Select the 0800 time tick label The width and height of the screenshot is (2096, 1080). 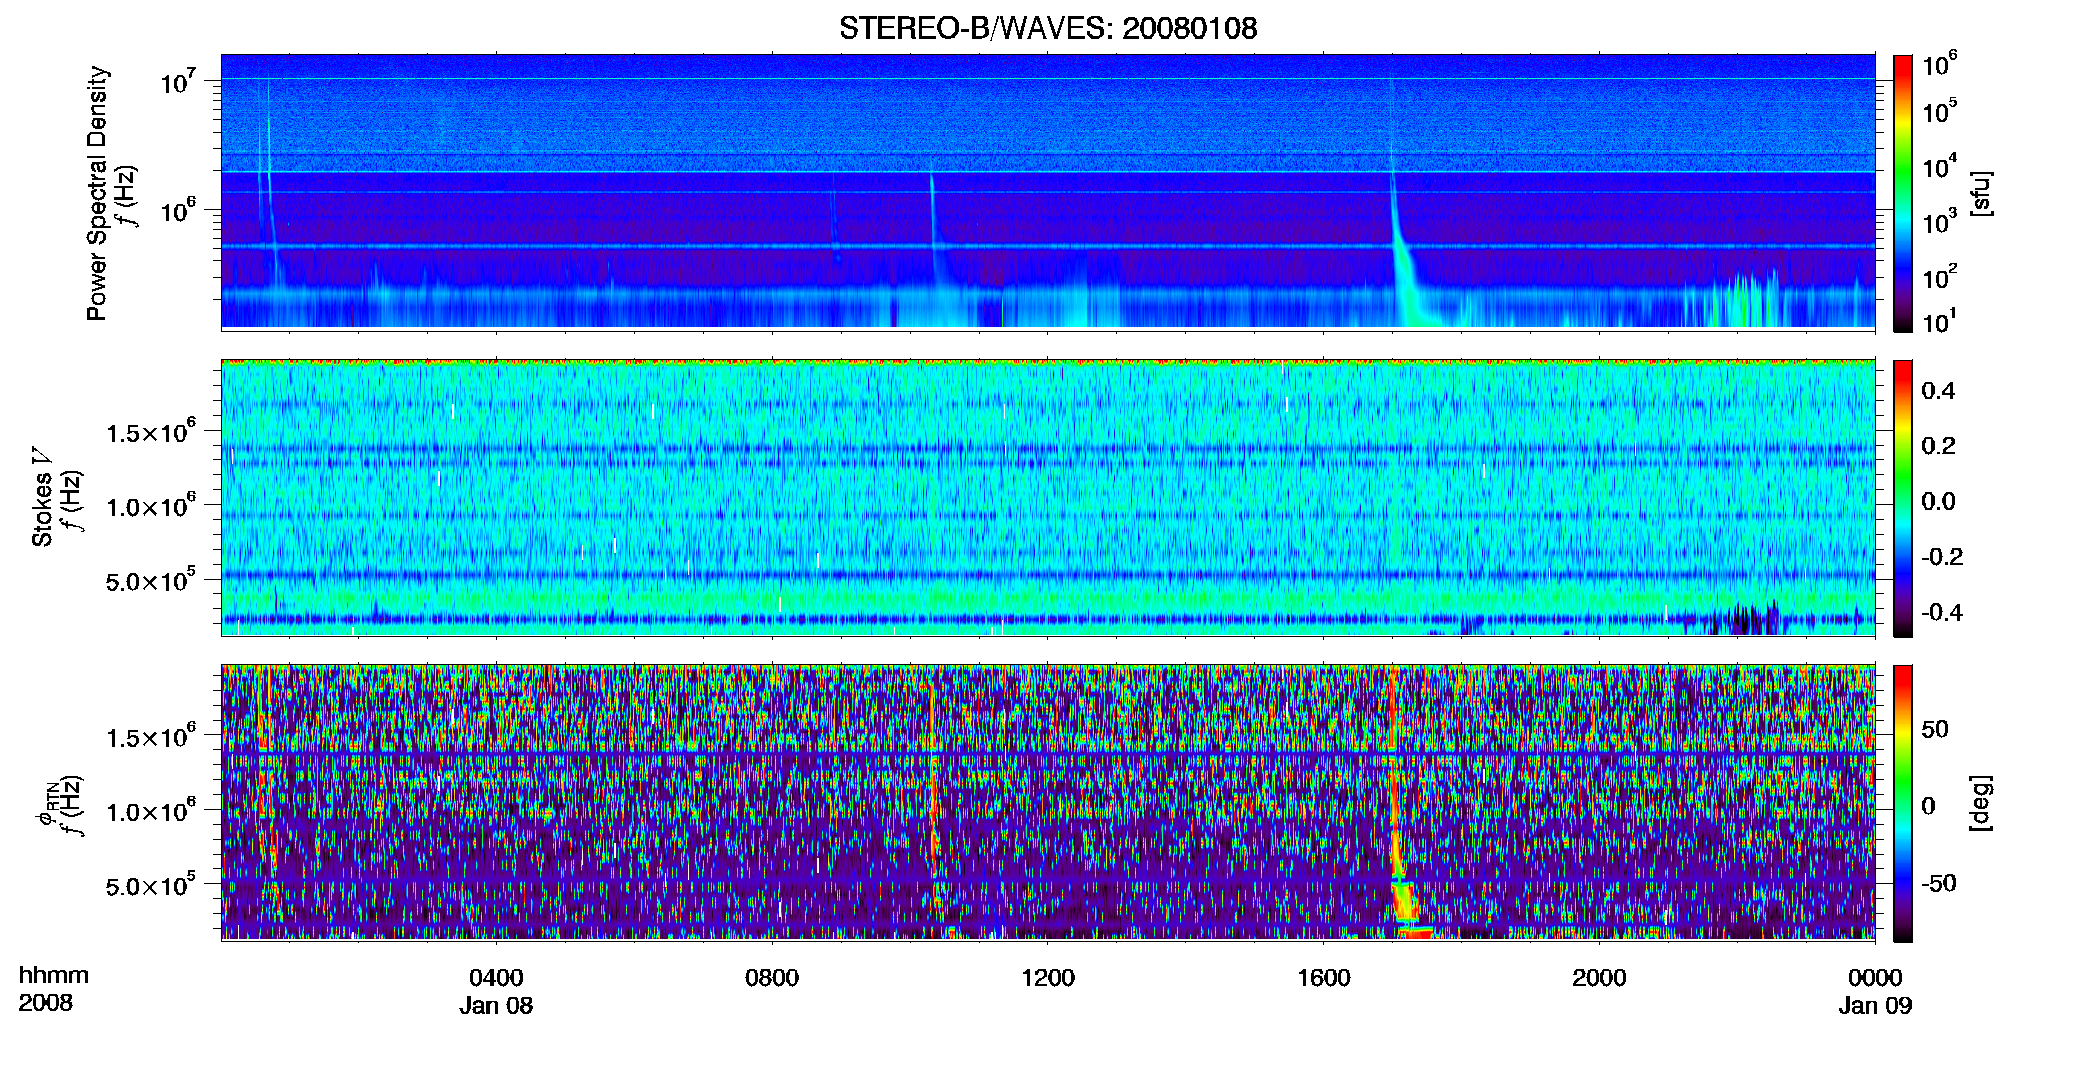[x=772, y=978]
